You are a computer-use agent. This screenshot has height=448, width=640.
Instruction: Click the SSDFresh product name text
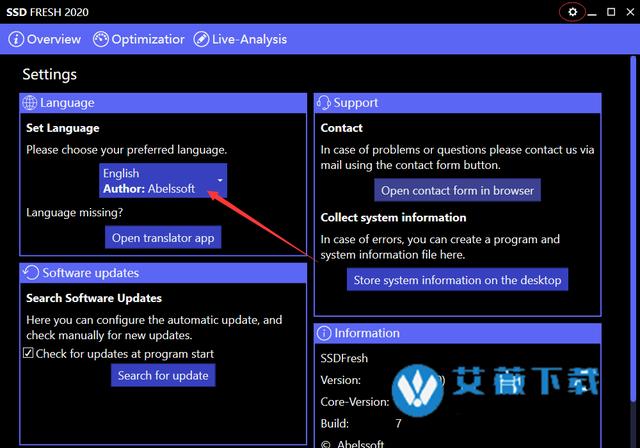pos(344,358)
